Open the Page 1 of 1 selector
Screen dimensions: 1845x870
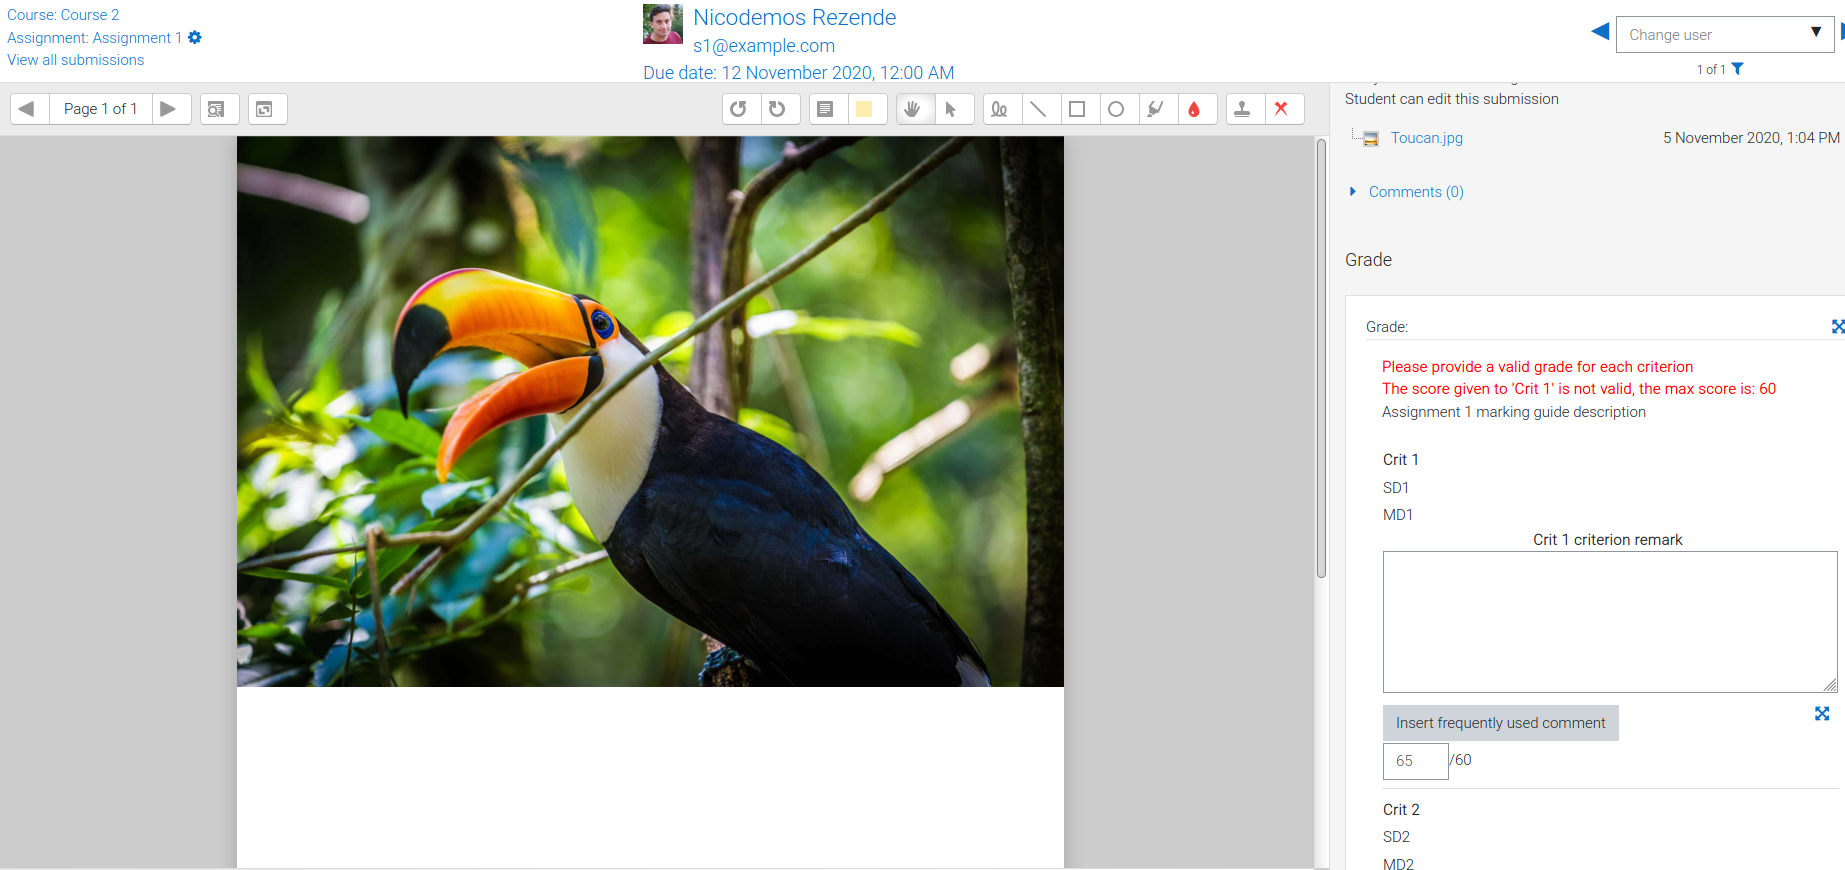pyautogui.click(x=100, y=109)
